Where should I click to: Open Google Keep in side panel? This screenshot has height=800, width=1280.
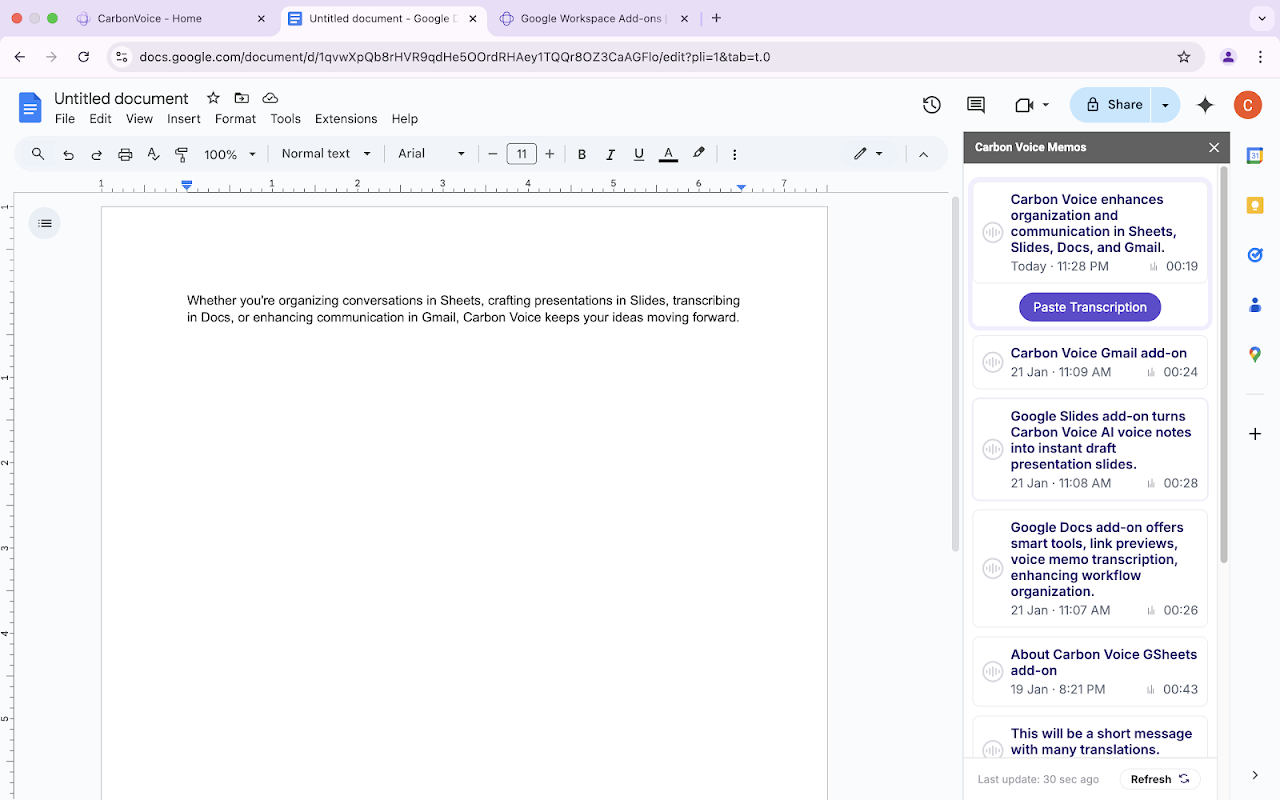point(1255,205)
